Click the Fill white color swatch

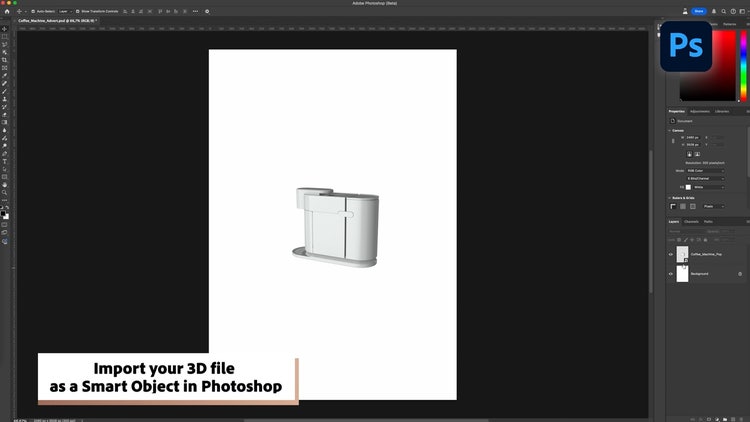point(688,187)
